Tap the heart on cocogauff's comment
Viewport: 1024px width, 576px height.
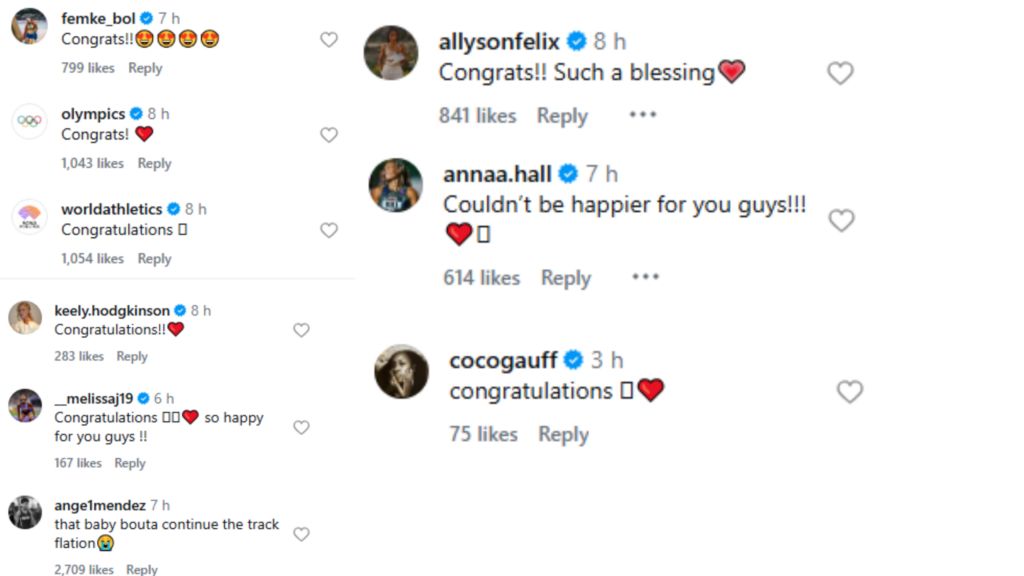(x=850, y=392)
